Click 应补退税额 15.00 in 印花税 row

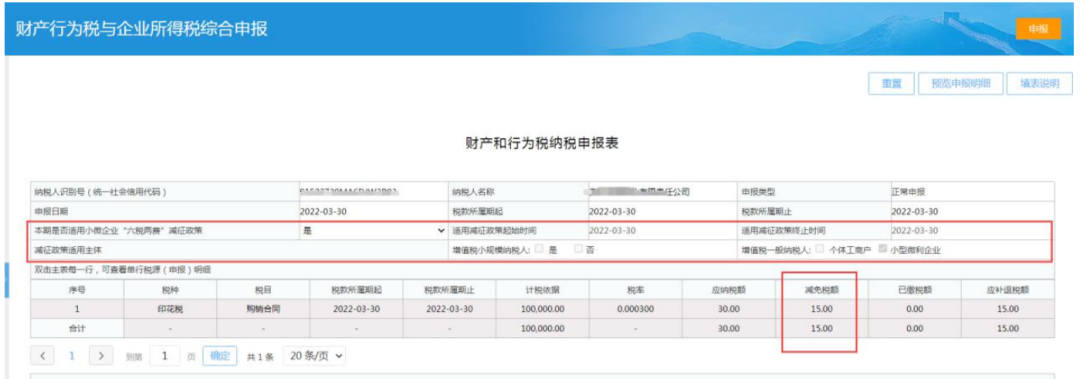(1008, 309)
